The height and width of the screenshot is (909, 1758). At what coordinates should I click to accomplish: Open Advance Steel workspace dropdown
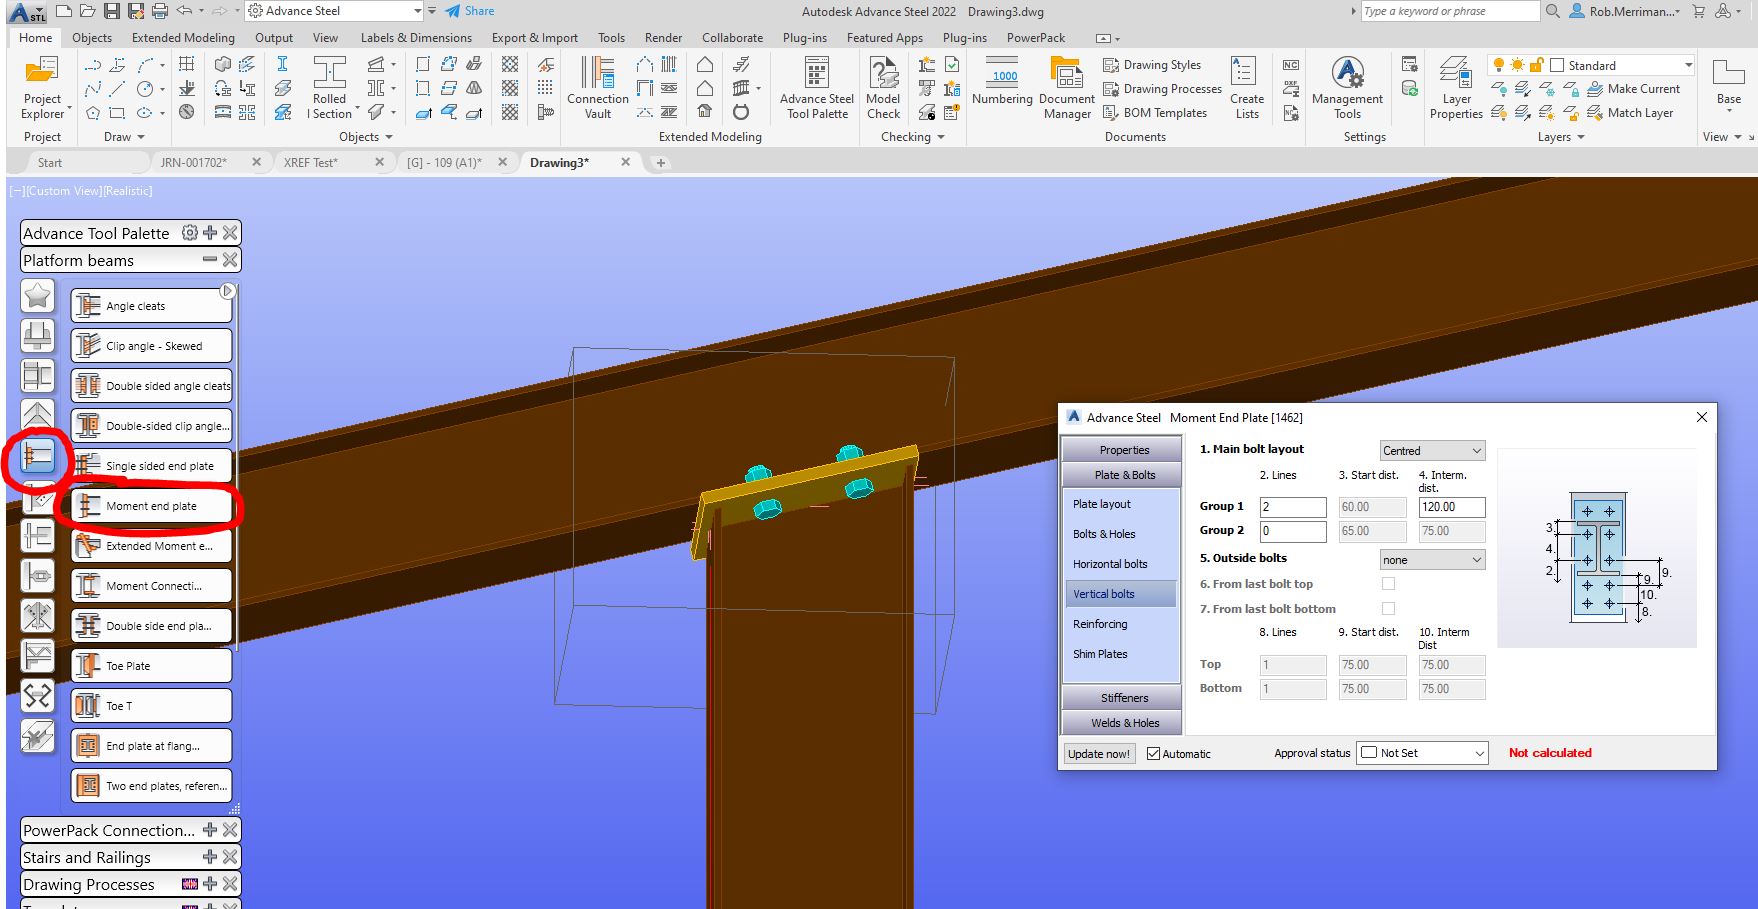(x=334, y=11)
